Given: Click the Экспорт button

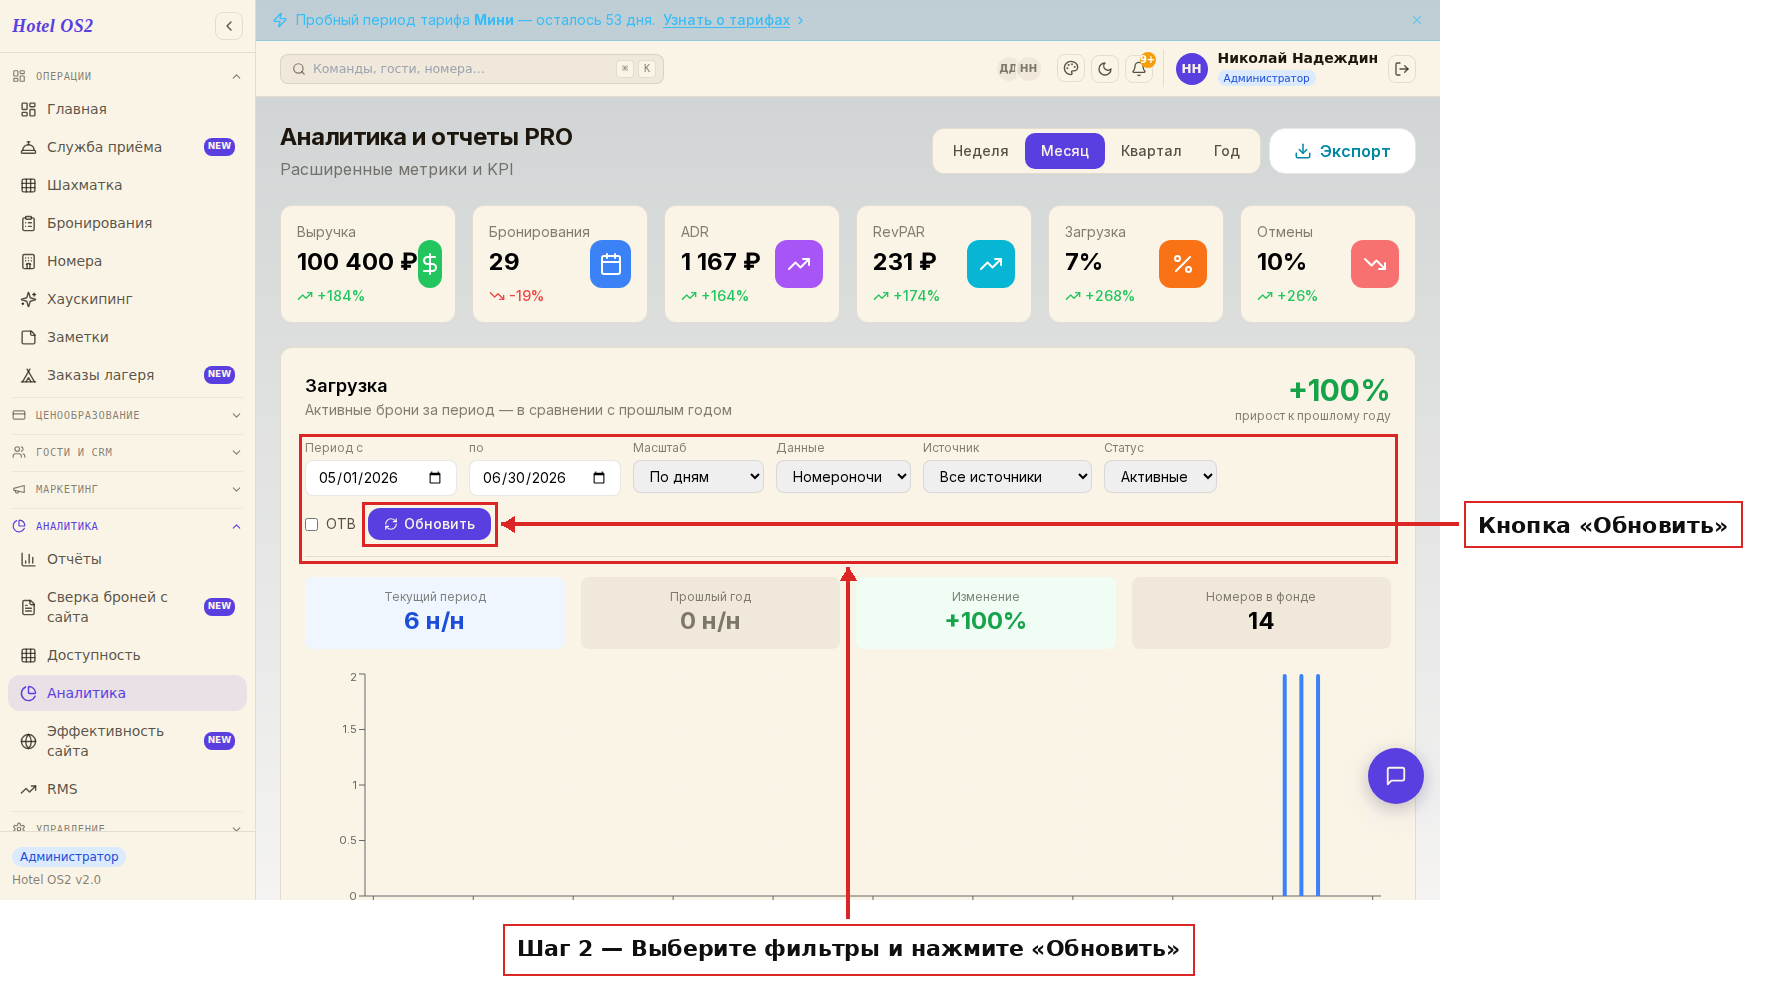Looking at the screenshot, I should click(1342, 151).
